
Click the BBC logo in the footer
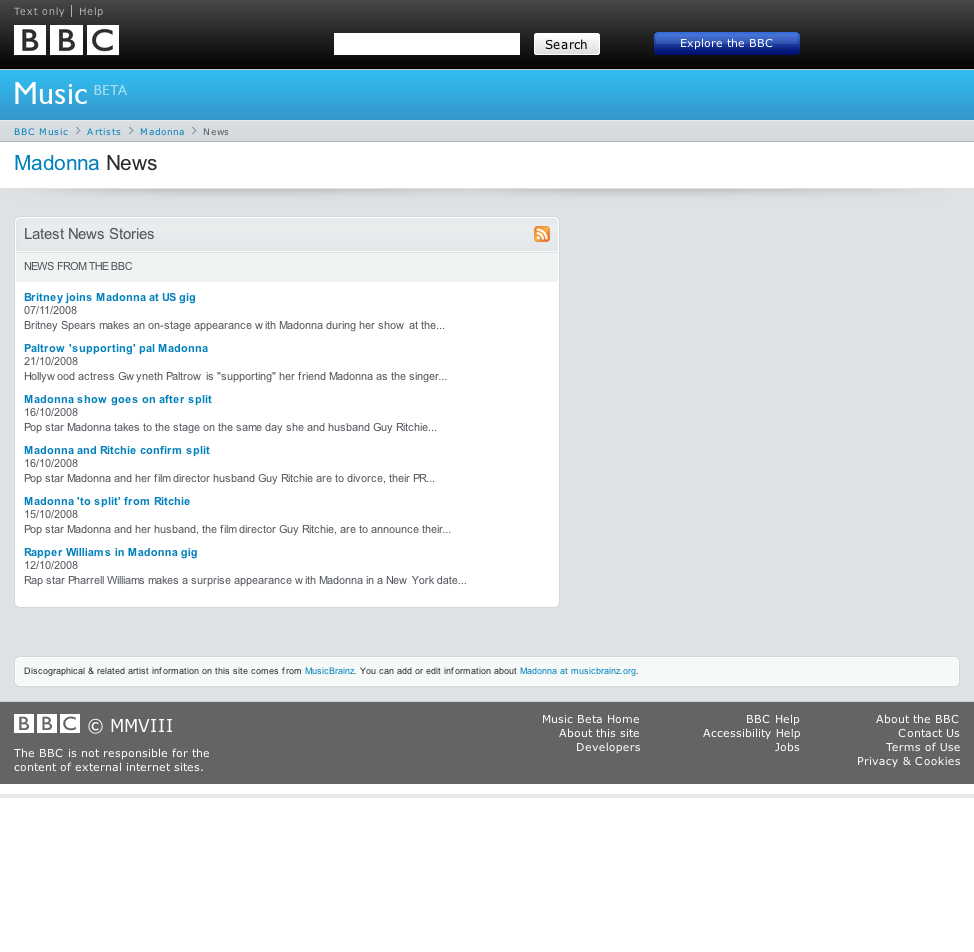[x=47, y=723]
